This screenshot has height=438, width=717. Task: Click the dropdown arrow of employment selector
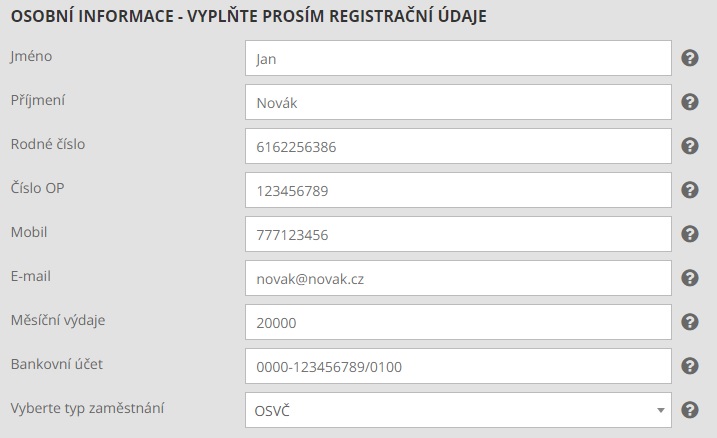pos(660,410)
